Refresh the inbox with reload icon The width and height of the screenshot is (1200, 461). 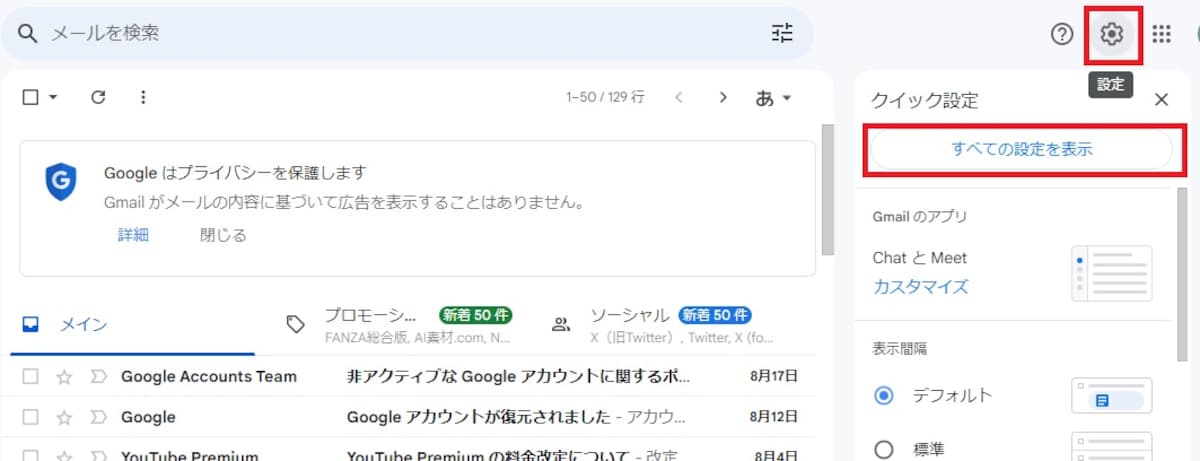(98, 97)
